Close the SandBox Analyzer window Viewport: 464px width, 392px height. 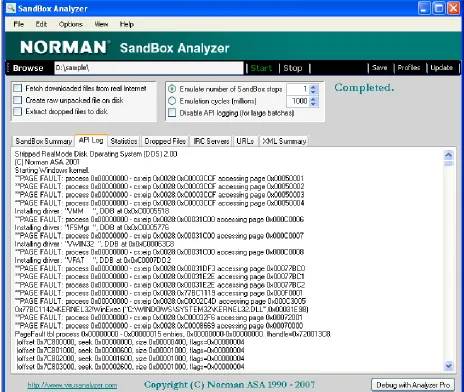tap(453, 8)
